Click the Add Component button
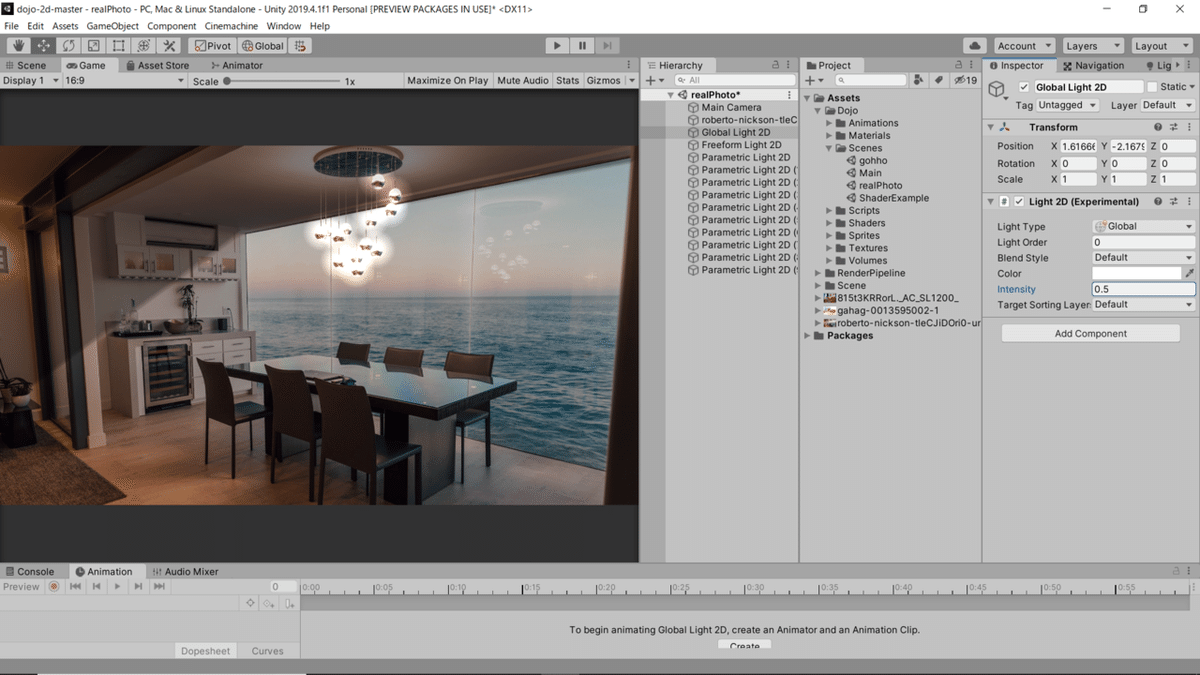Screen dimensions: 1200x675 (x=1090, y=334)
